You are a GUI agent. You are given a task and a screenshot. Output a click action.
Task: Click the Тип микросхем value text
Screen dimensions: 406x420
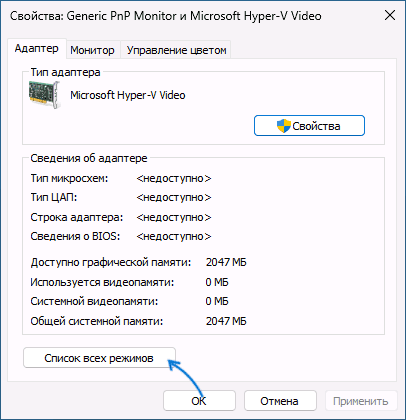[174, 178]
